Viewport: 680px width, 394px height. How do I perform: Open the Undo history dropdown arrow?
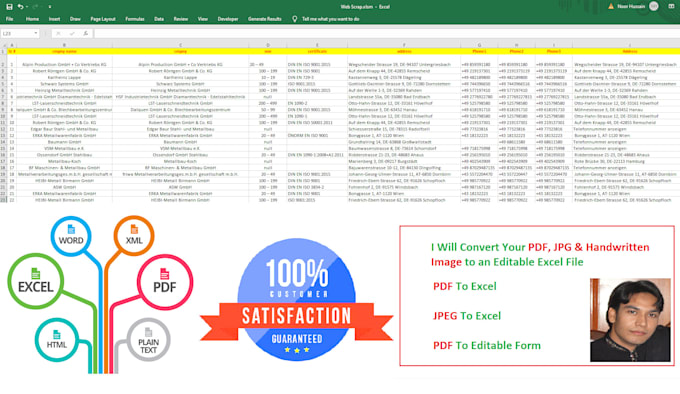click(27, 7)
